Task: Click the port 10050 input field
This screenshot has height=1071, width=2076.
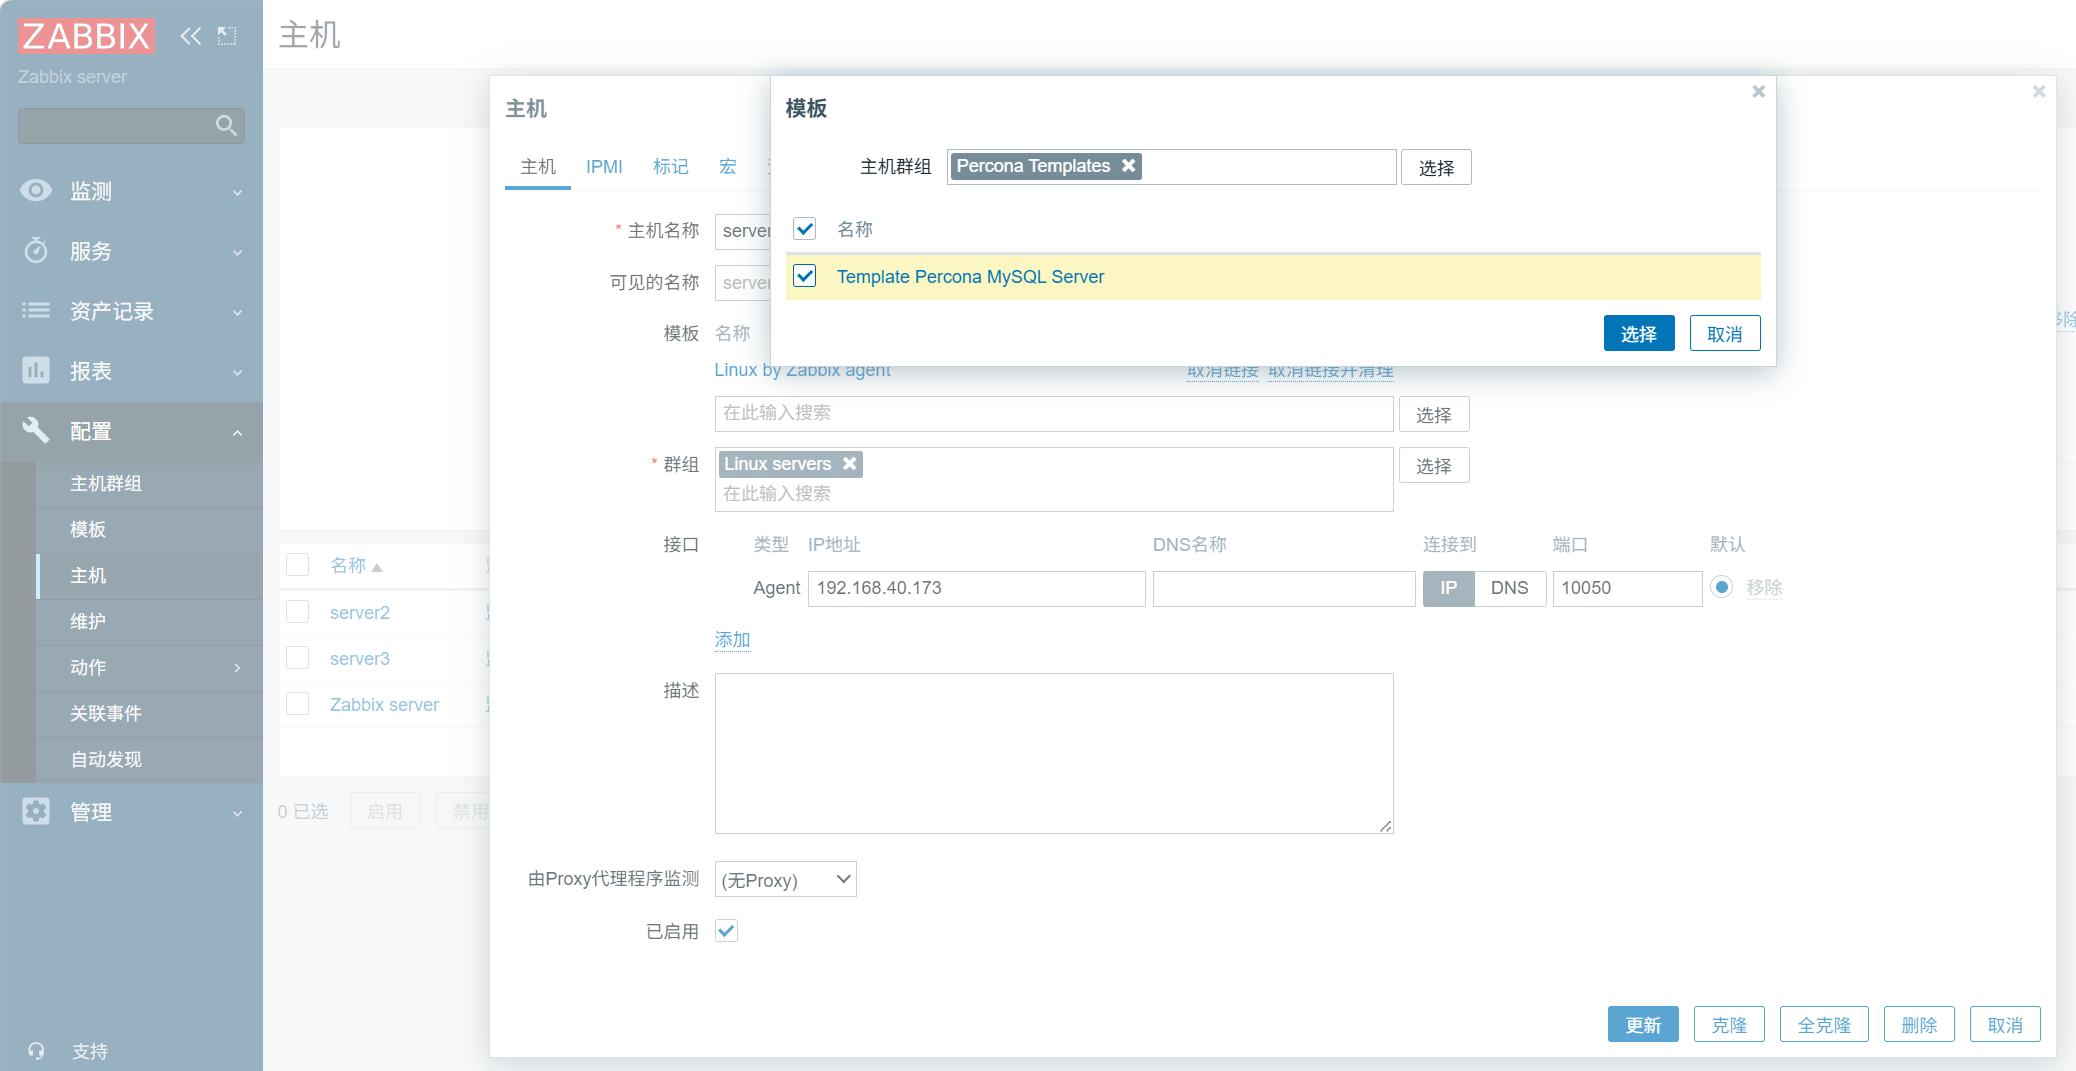Action: (x=1627, y=588)
